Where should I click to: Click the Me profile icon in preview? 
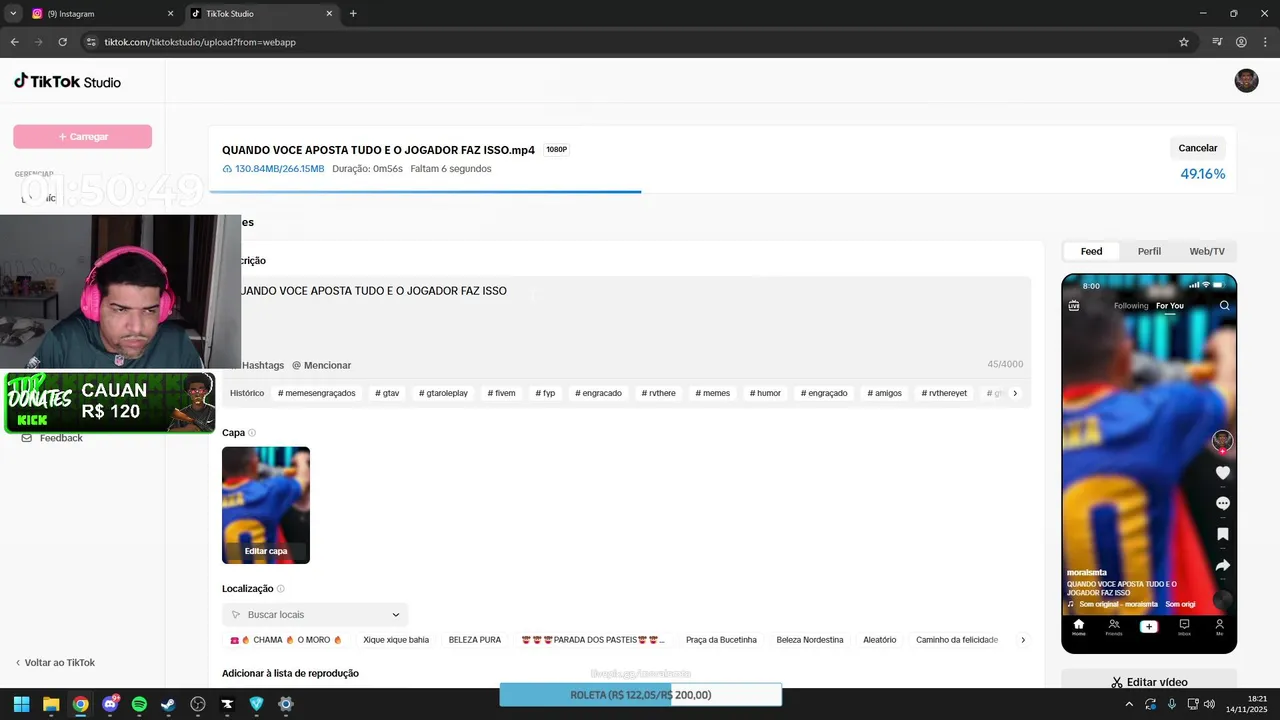coord(1219,627)
